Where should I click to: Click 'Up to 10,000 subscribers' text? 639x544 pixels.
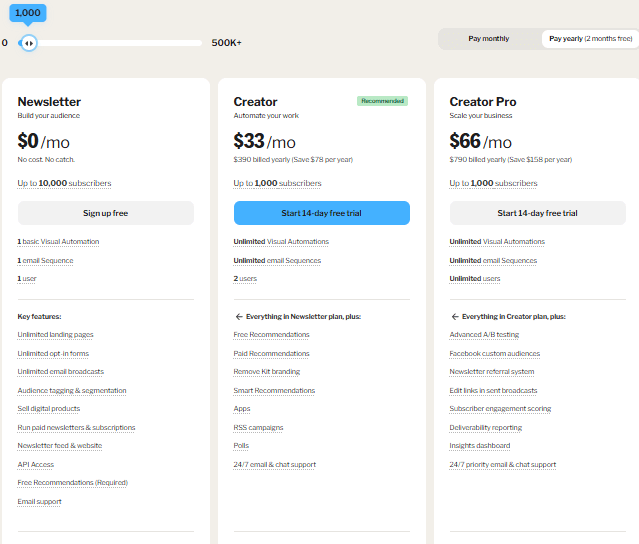point(64,183)
